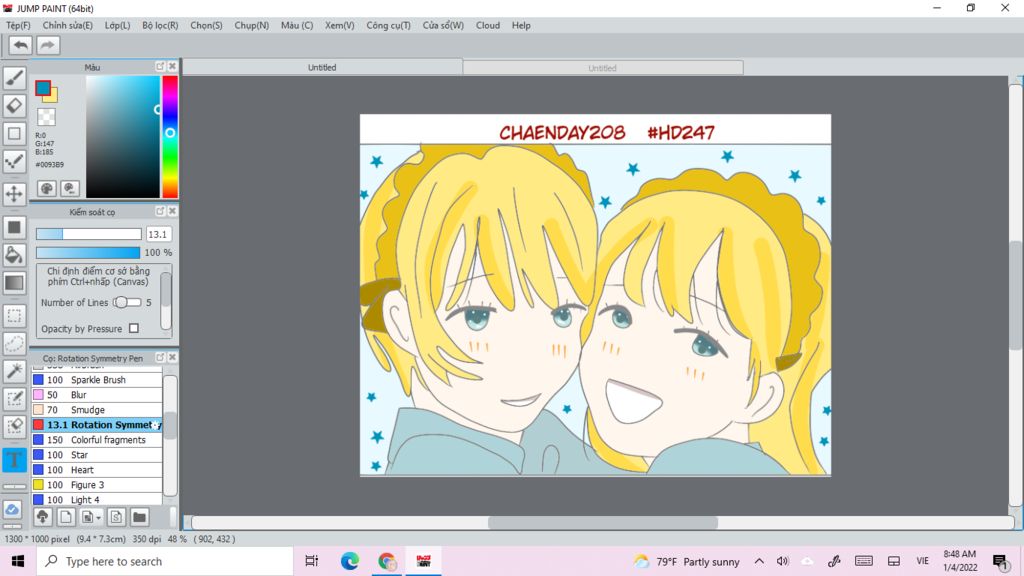Open the Bộ lọc(R) menu
This screenshot has height=576, width=1024.
(160, 25)
